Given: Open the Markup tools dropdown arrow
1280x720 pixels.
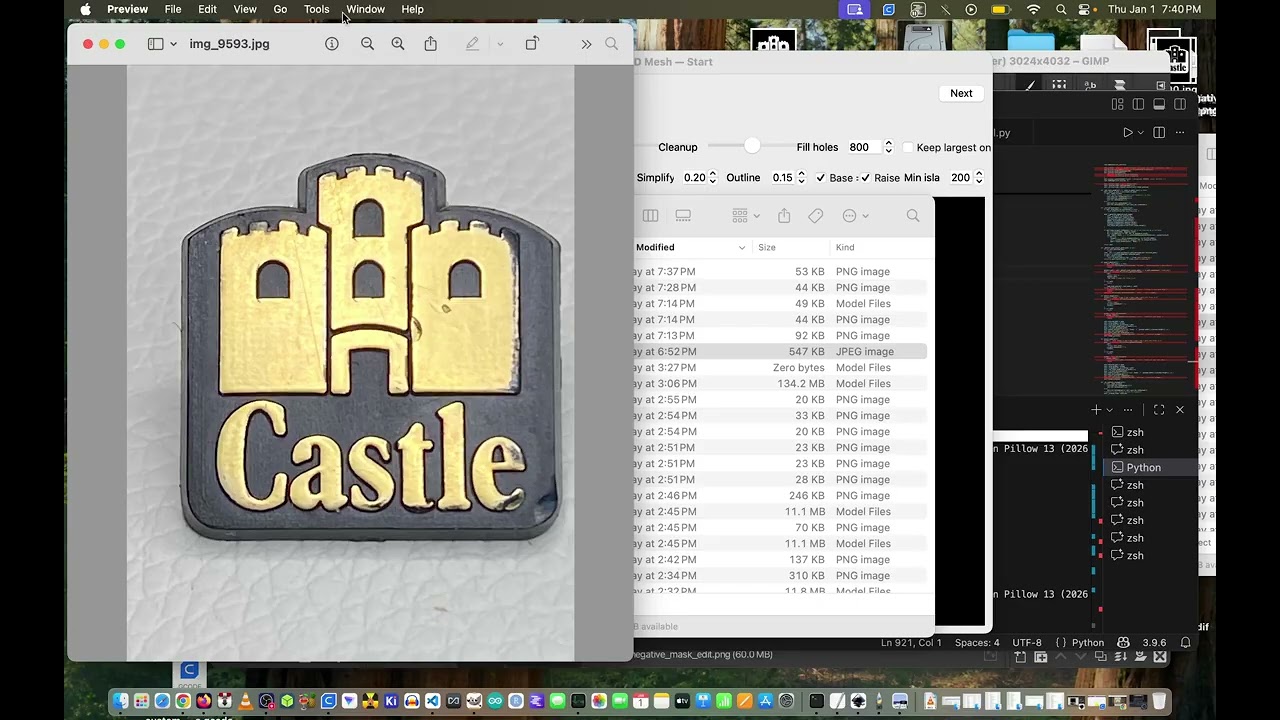Looking at the screenshot, I should (500, 44).
